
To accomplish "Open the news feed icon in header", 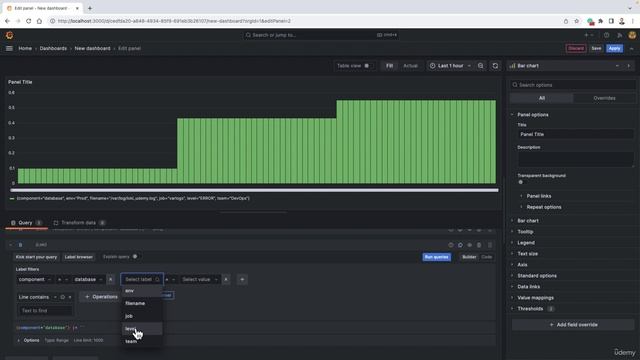I will point(619,35).
